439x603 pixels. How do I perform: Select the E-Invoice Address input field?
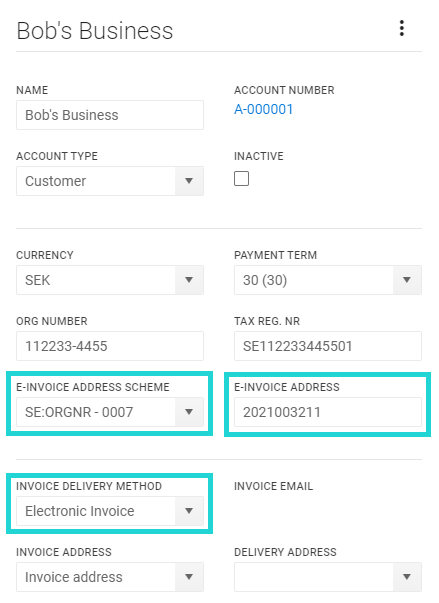click(x=328, y=412)
